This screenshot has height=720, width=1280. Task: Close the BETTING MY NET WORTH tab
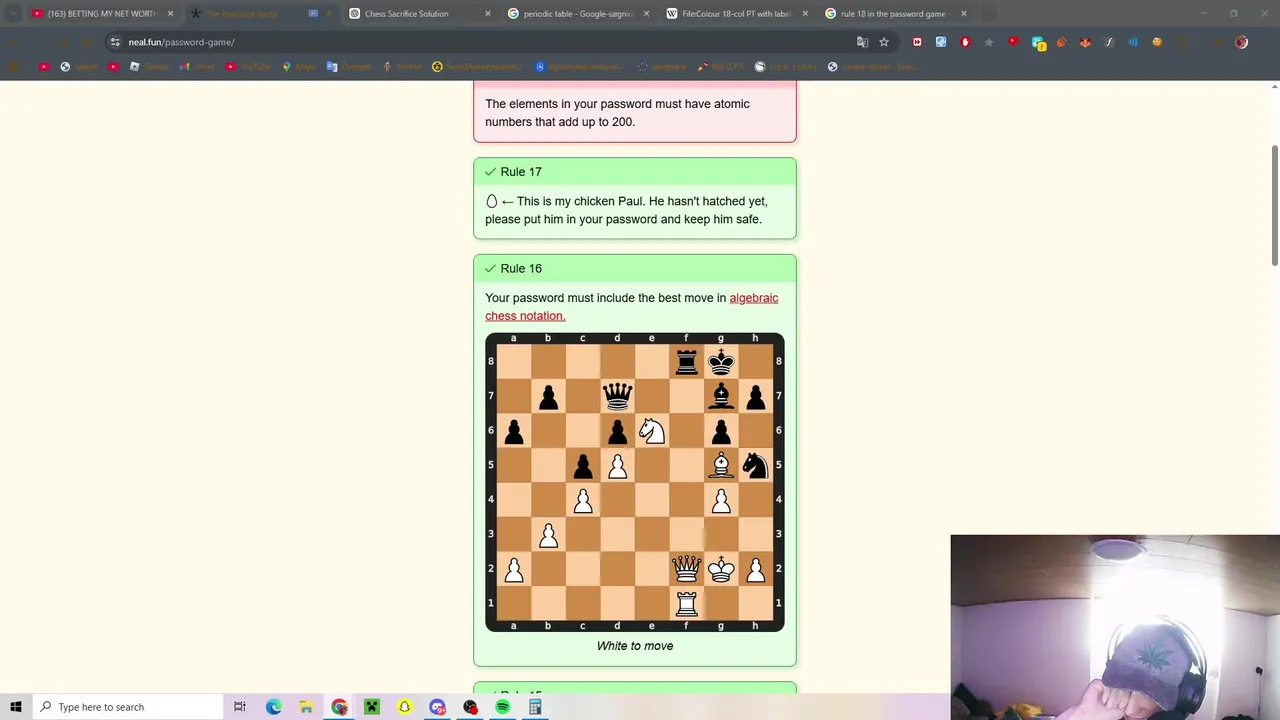point(171,14)
